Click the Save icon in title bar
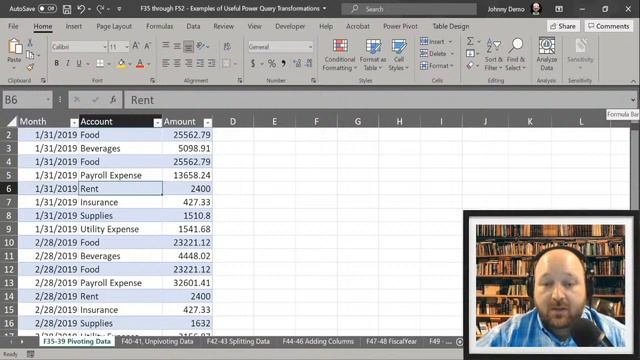Screen dimensions: 640x360 (x=67, y=9)
